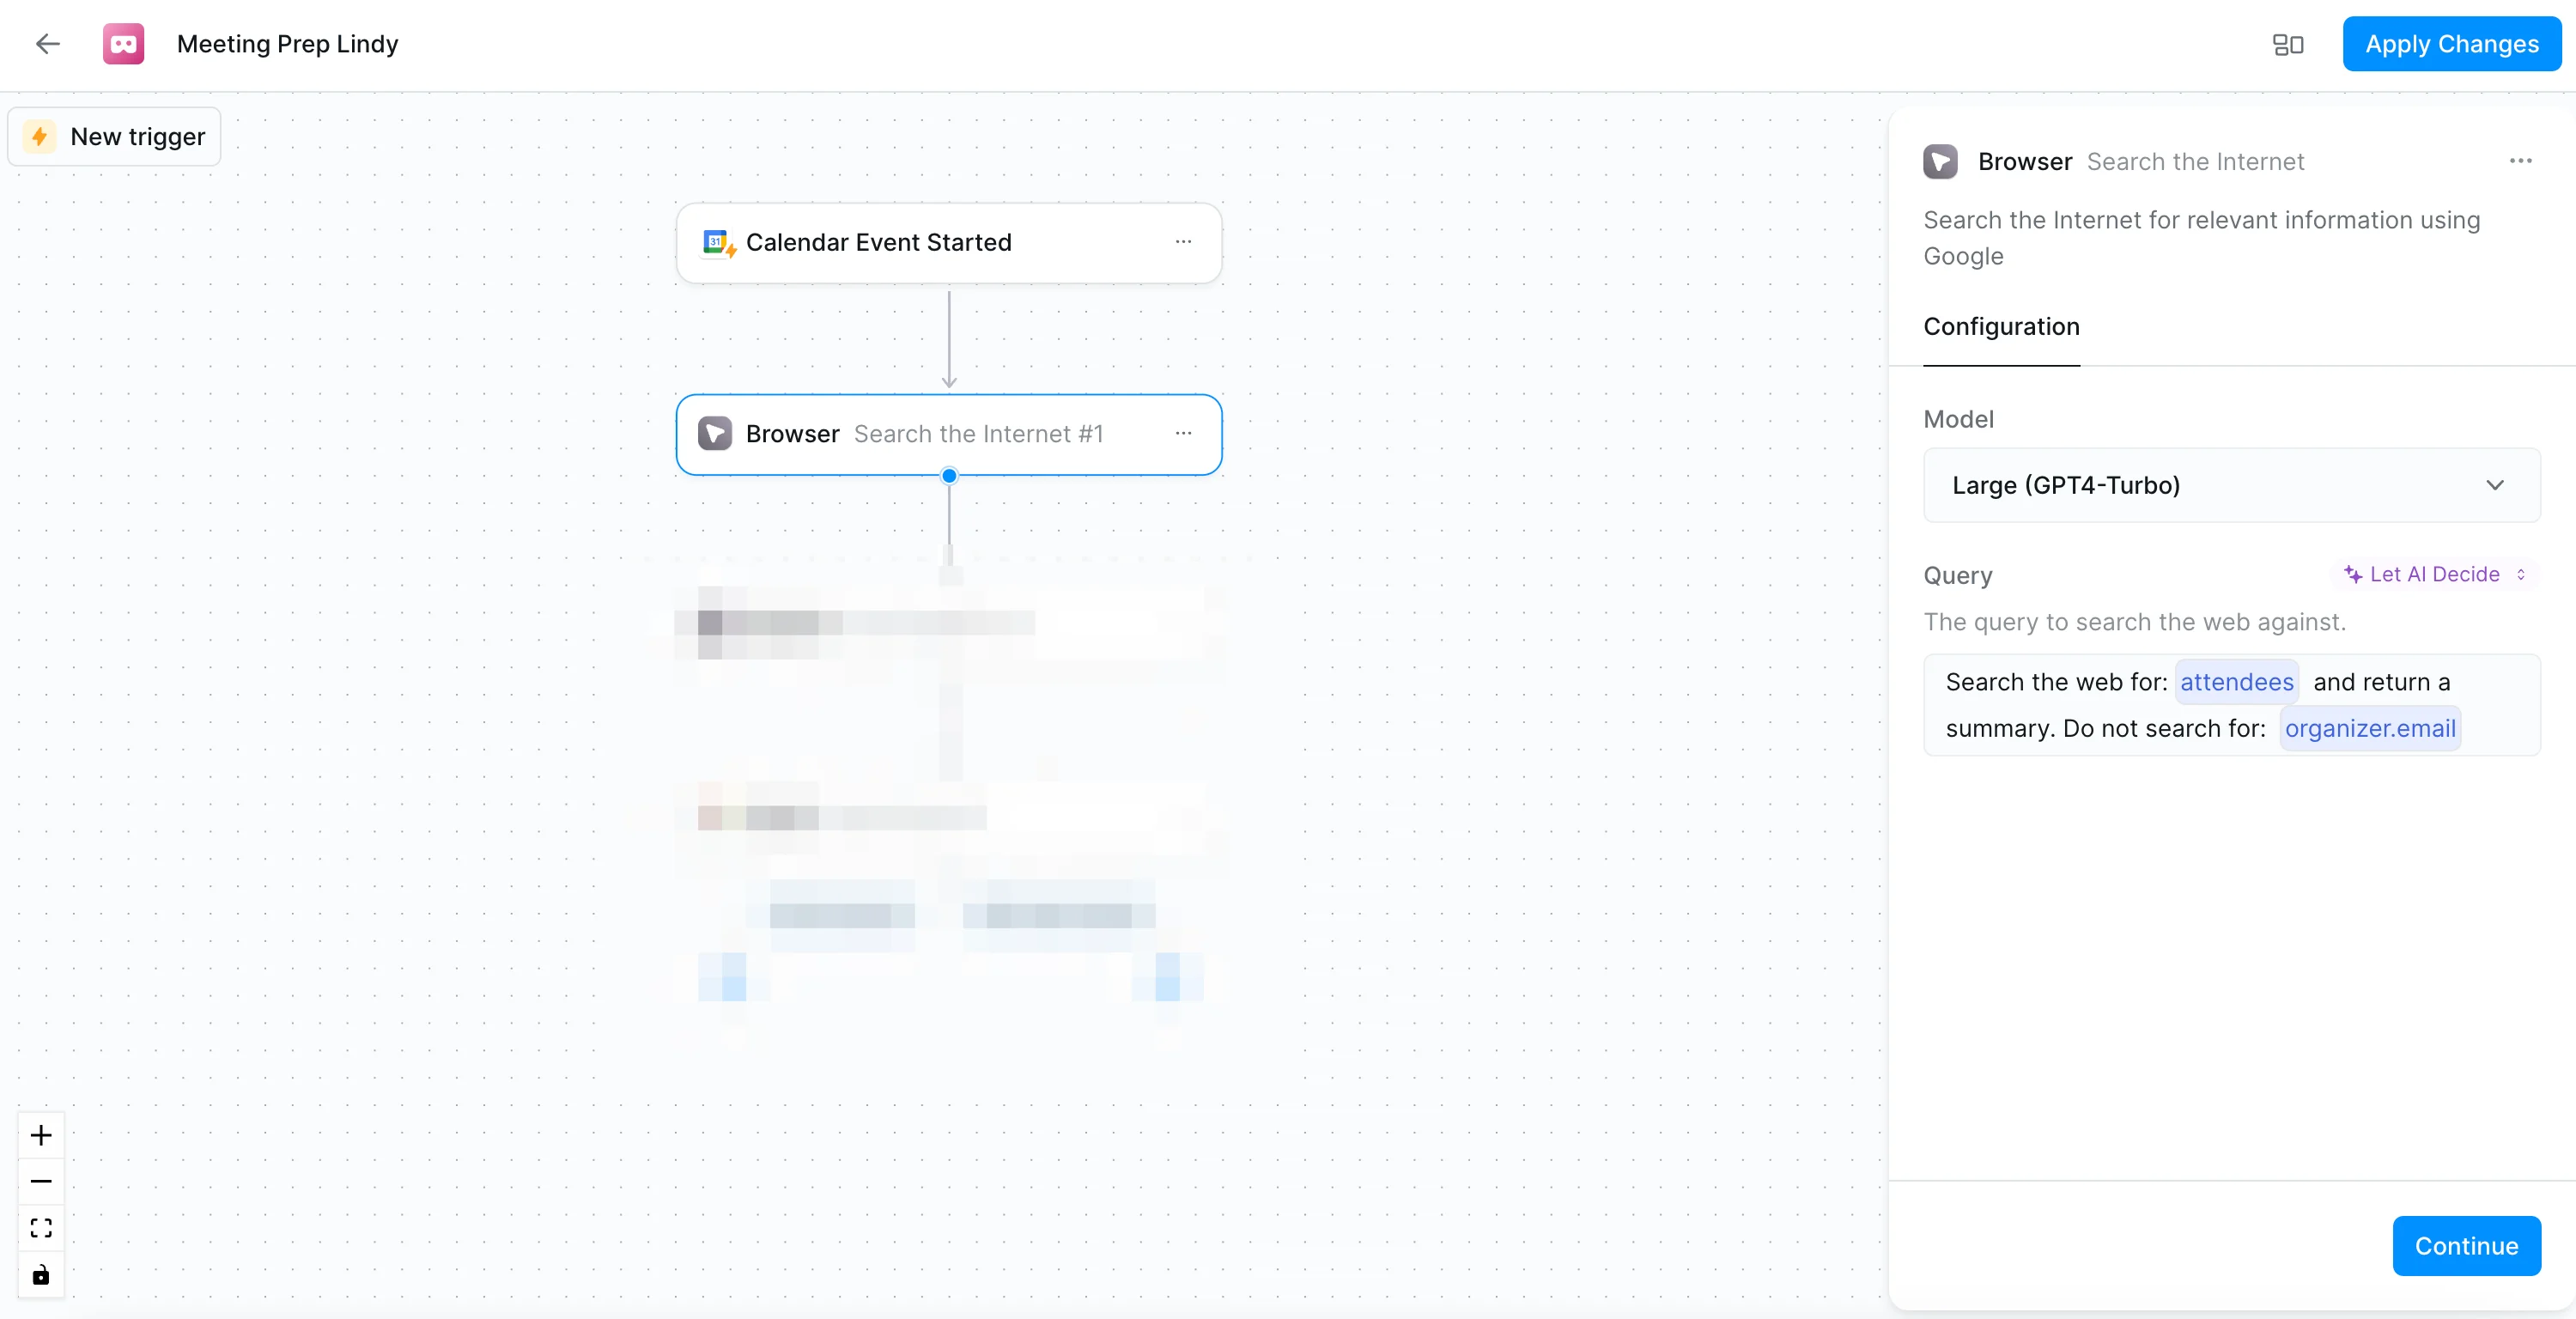Open the Browser panel more options
Viewport: 2576px width, 1319px height.
pos(2520,161)
